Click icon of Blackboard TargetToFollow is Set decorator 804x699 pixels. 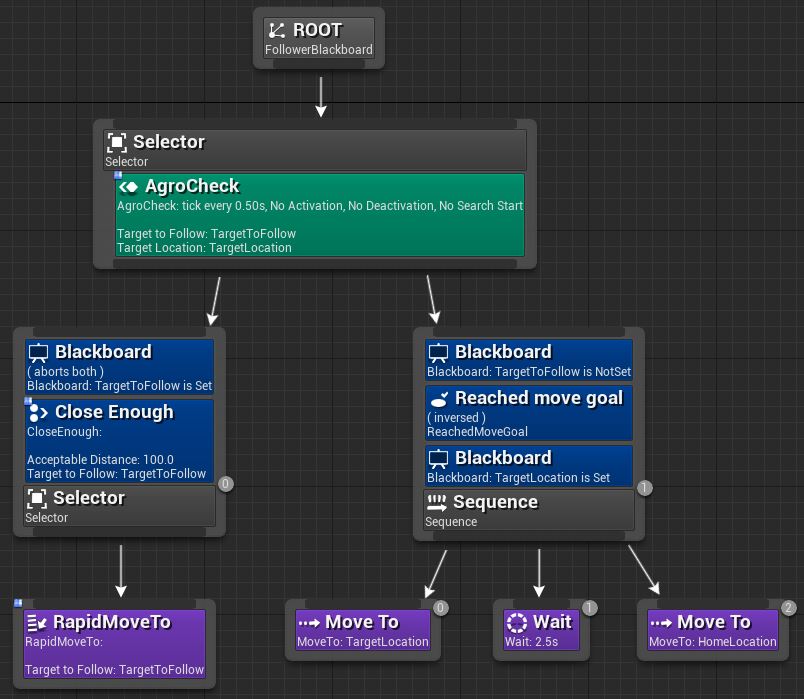click(38, 352)
